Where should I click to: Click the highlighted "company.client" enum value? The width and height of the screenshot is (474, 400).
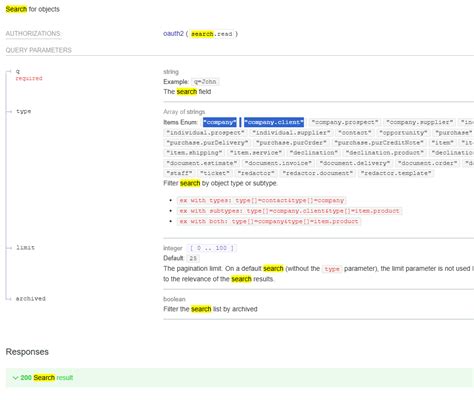(274, 122)
